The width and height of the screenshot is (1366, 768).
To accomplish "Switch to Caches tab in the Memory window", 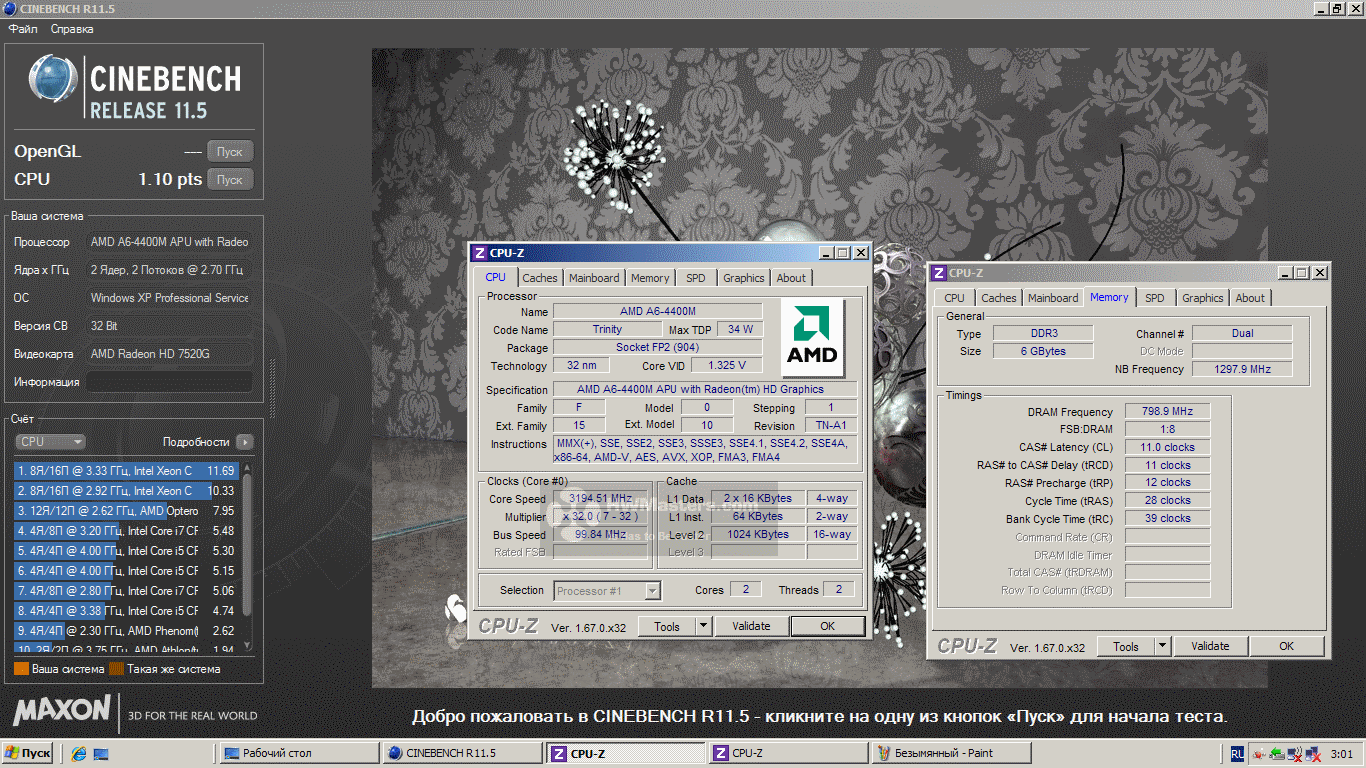I will click(998, 298).
